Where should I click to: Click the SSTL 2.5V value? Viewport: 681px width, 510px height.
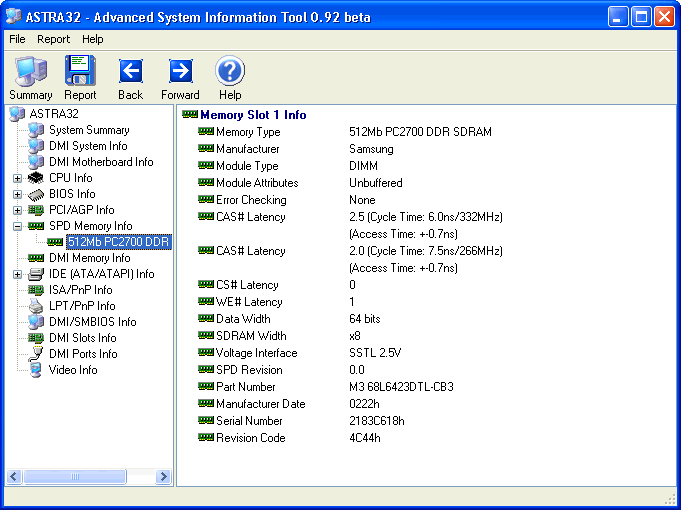tap(375, 353)
